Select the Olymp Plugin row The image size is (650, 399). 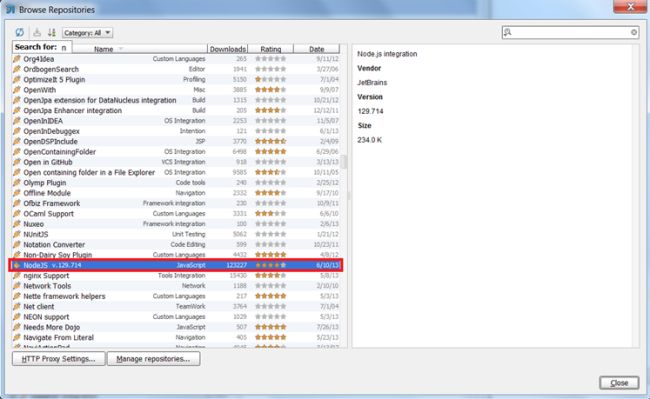176,183
